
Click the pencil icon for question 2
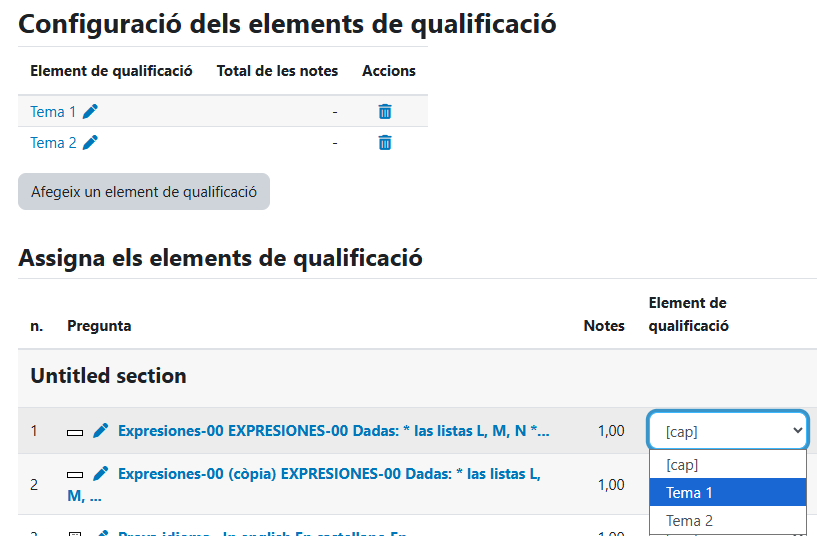(100, 474)
